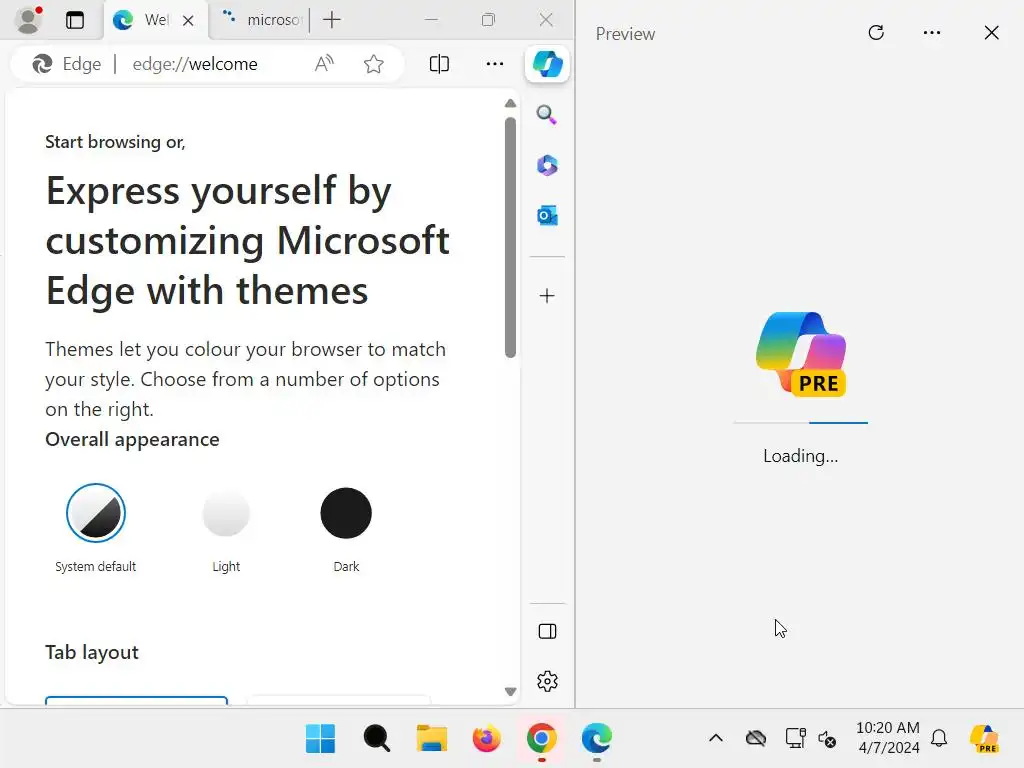
Task: Close the Welcome tab
Action: tap(188, 21)
